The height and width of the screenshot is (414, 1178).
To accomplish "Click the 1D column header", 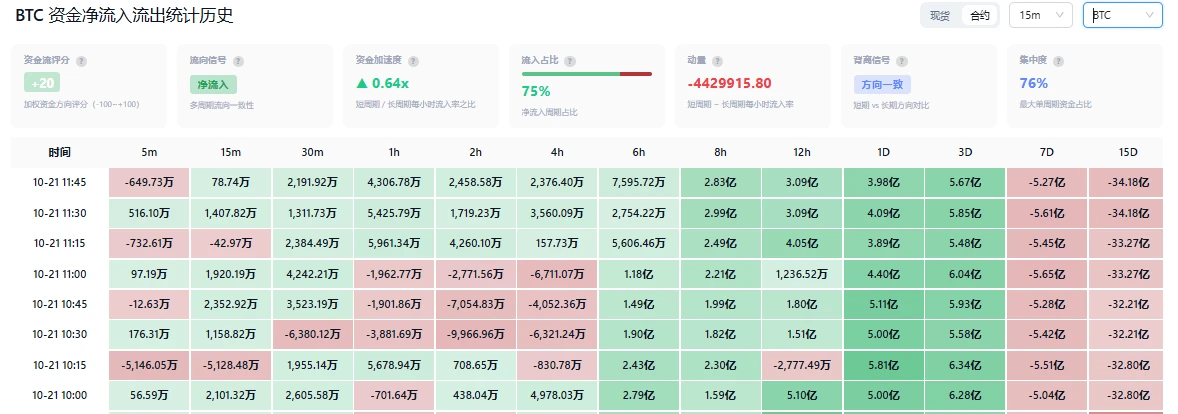I will pos(884,153).
